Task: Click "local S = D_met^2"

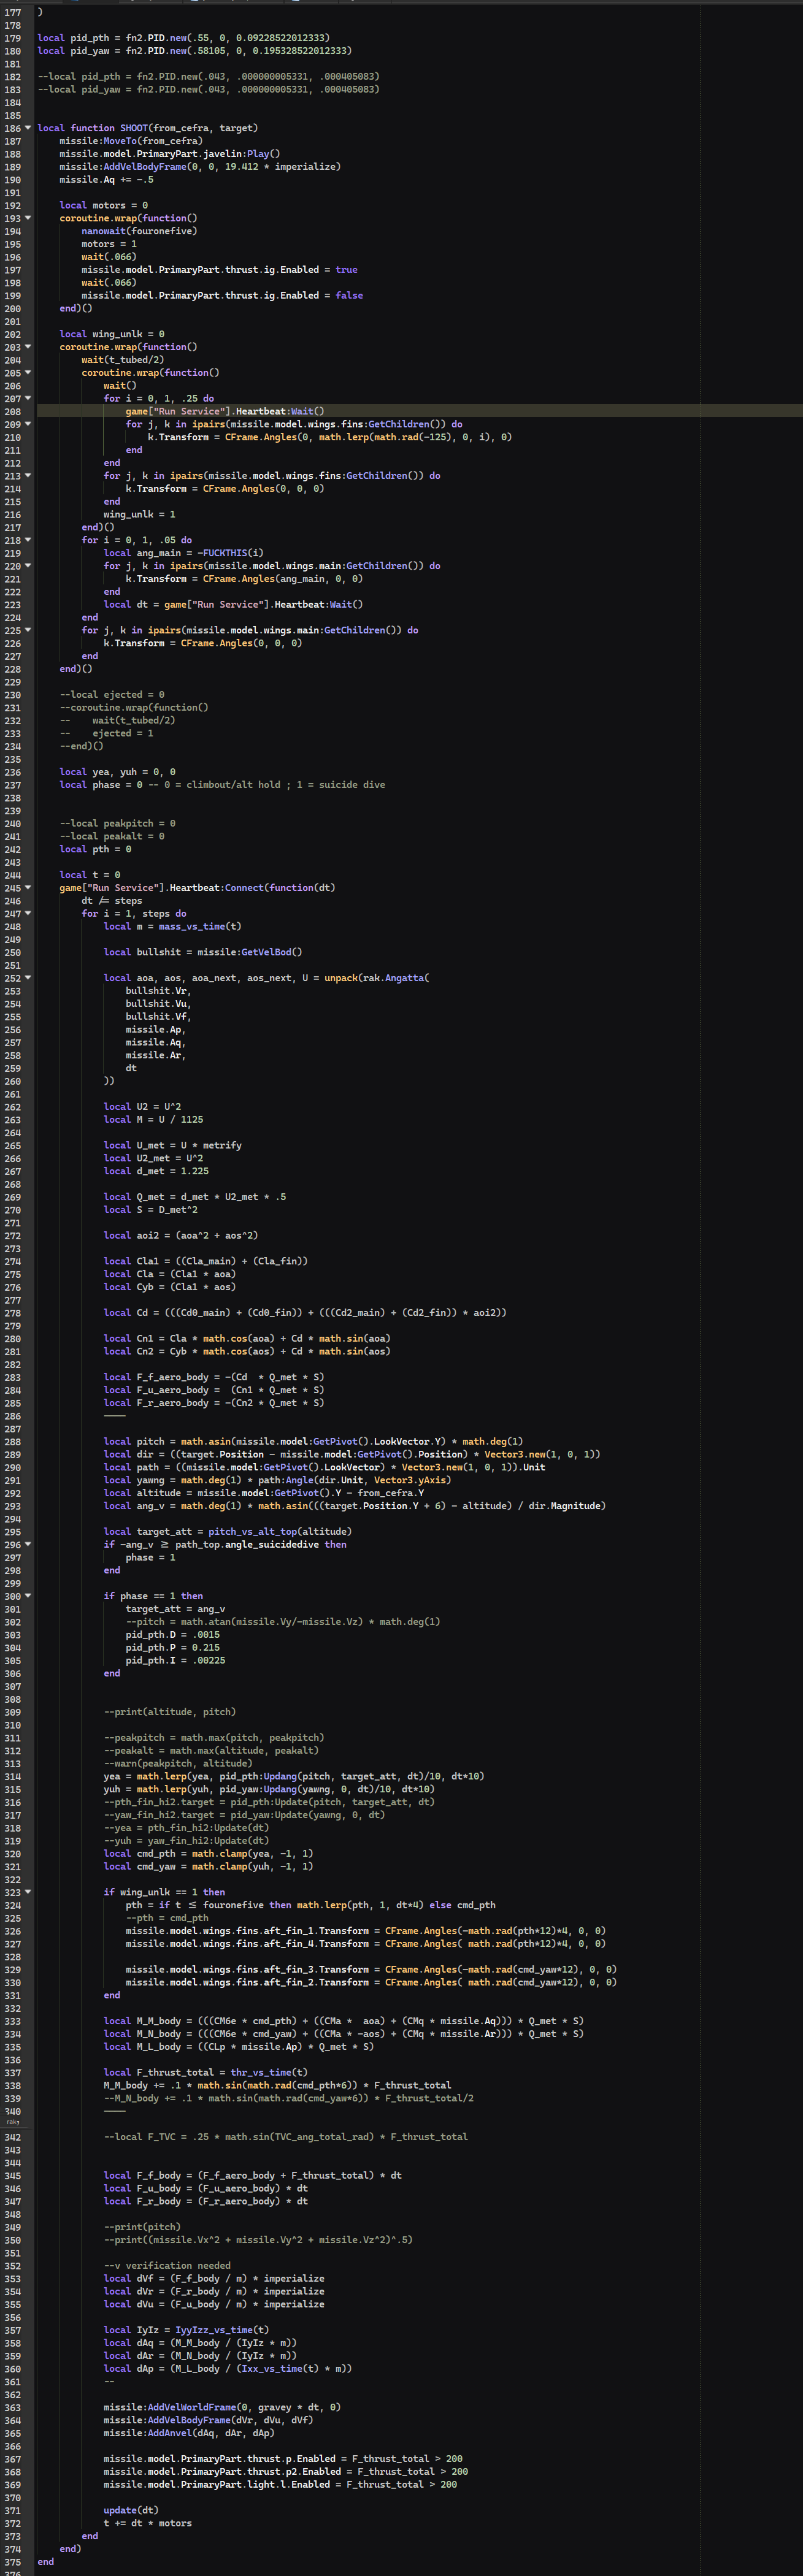Action: (x=150, y=1210)
